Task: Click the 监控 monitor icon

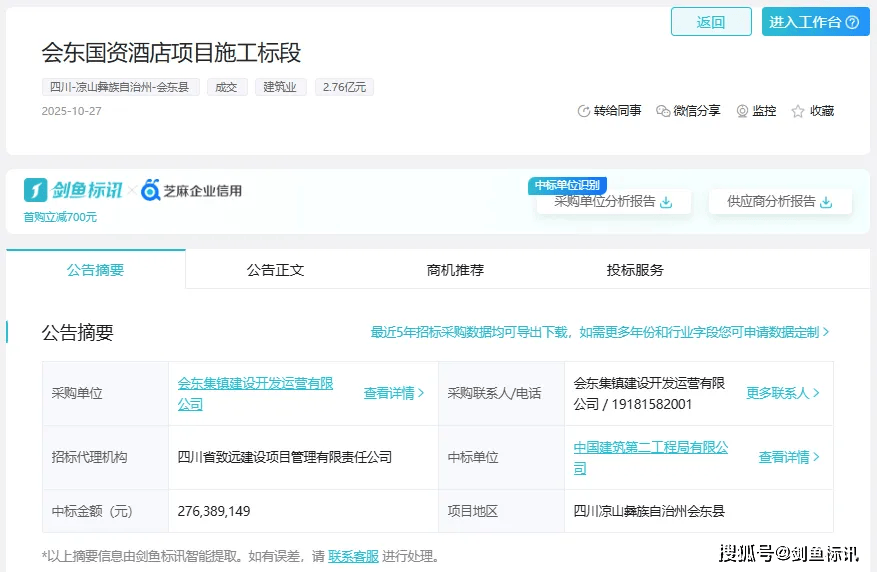Action: [742, 111]
